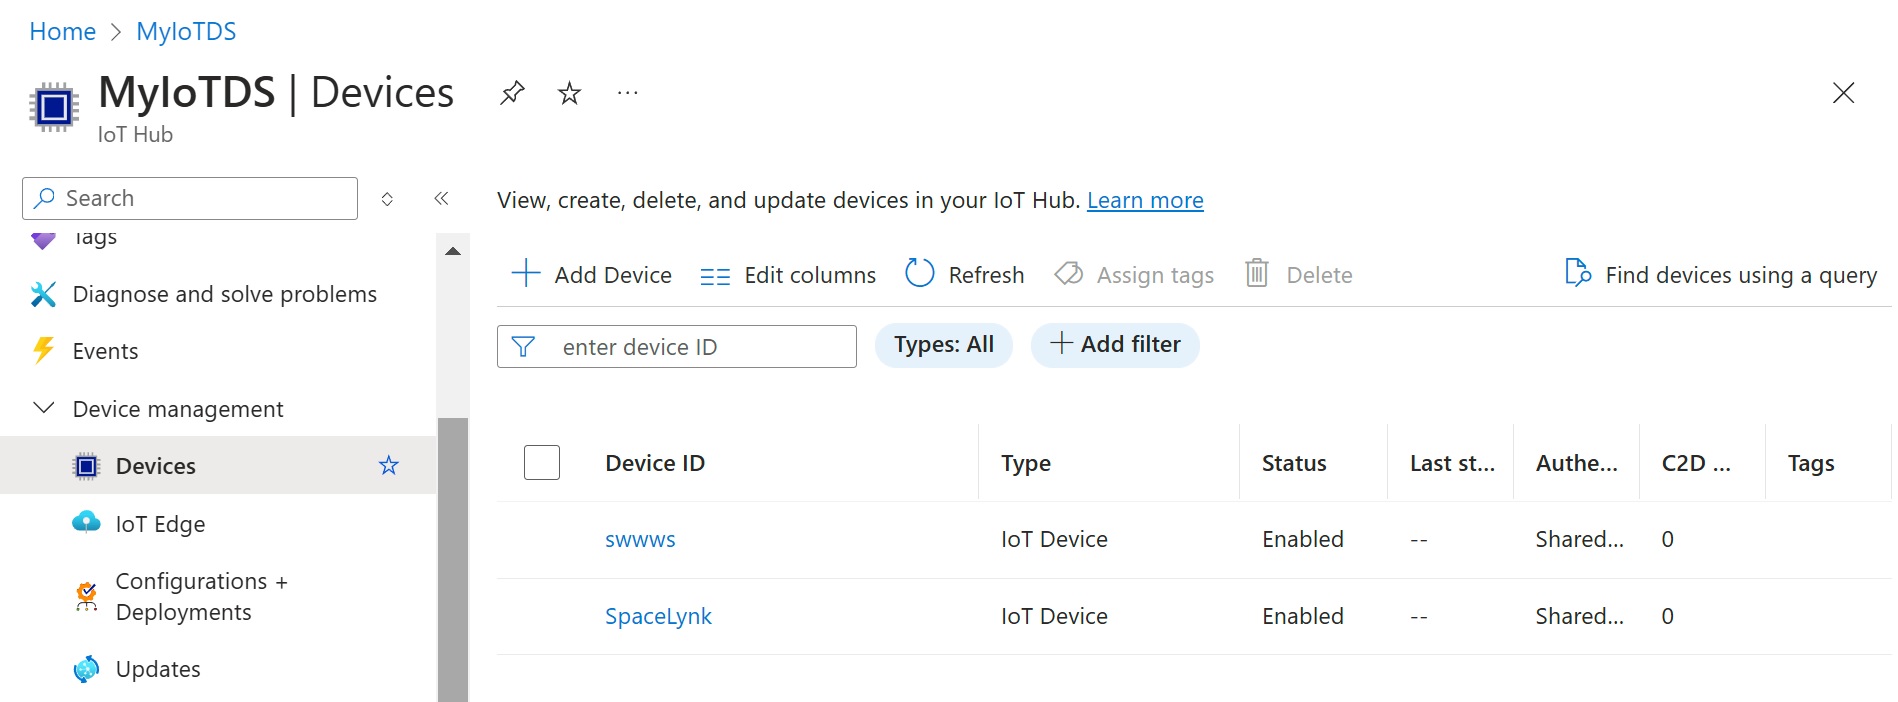Image resolution: width=1898 pixels, height=702 pixels.
Task: Click IoT Device type in swwws row
Action: [1054, 539]
